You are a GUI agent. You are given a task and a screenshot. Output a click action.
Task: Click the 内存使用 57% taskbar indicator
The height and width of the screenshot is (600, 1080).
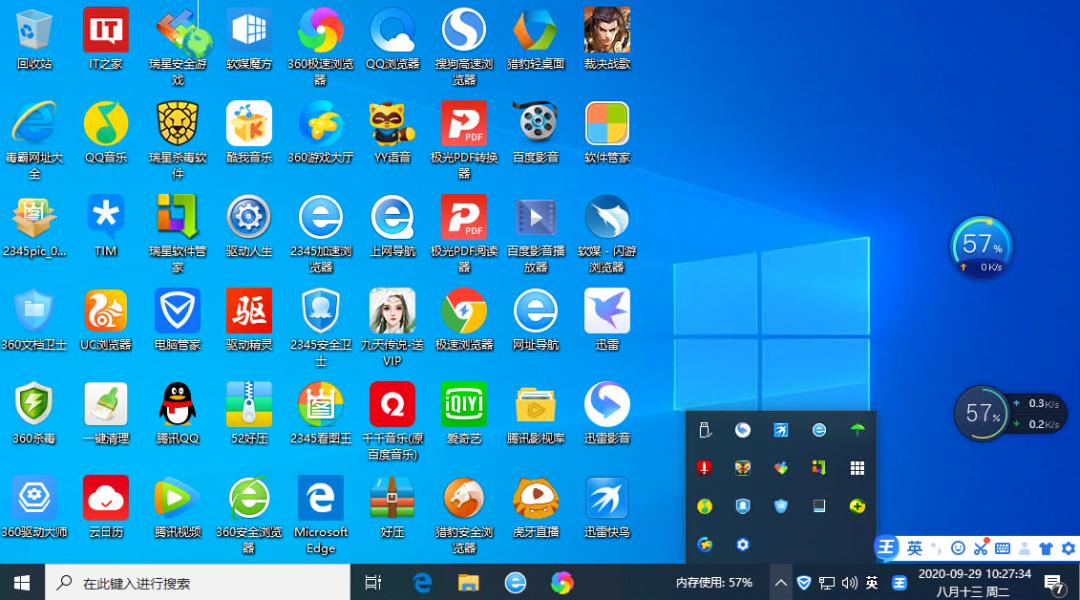pos(714,583)
